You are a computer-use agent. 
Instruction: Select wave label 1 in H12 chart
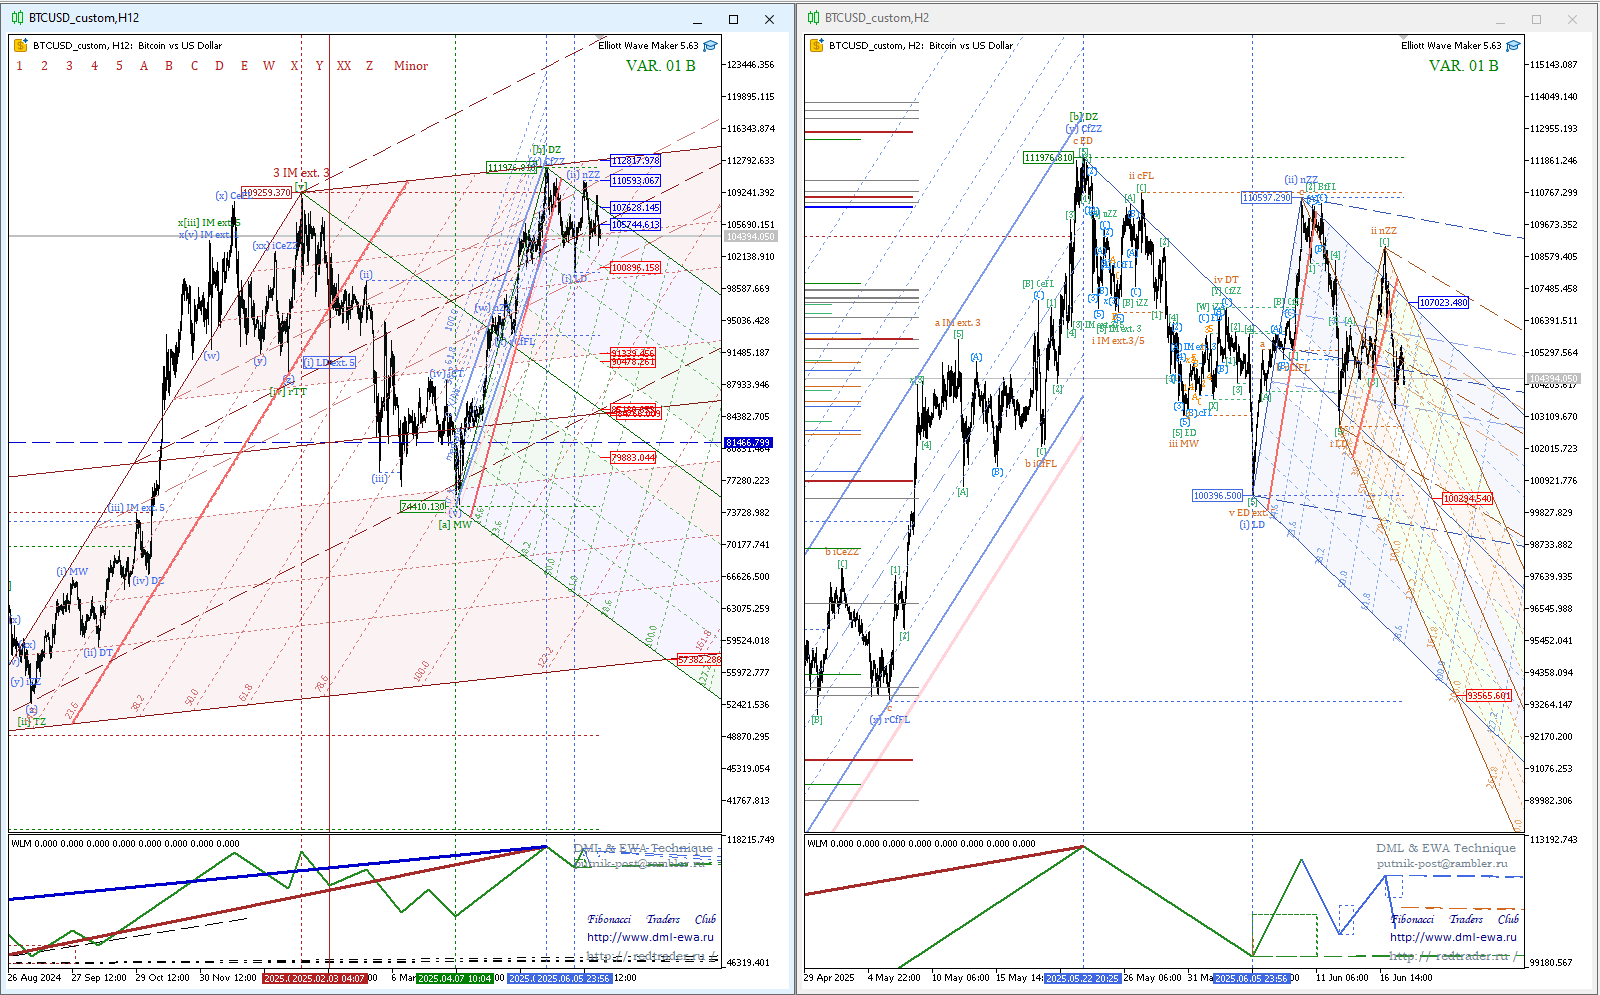19,66
